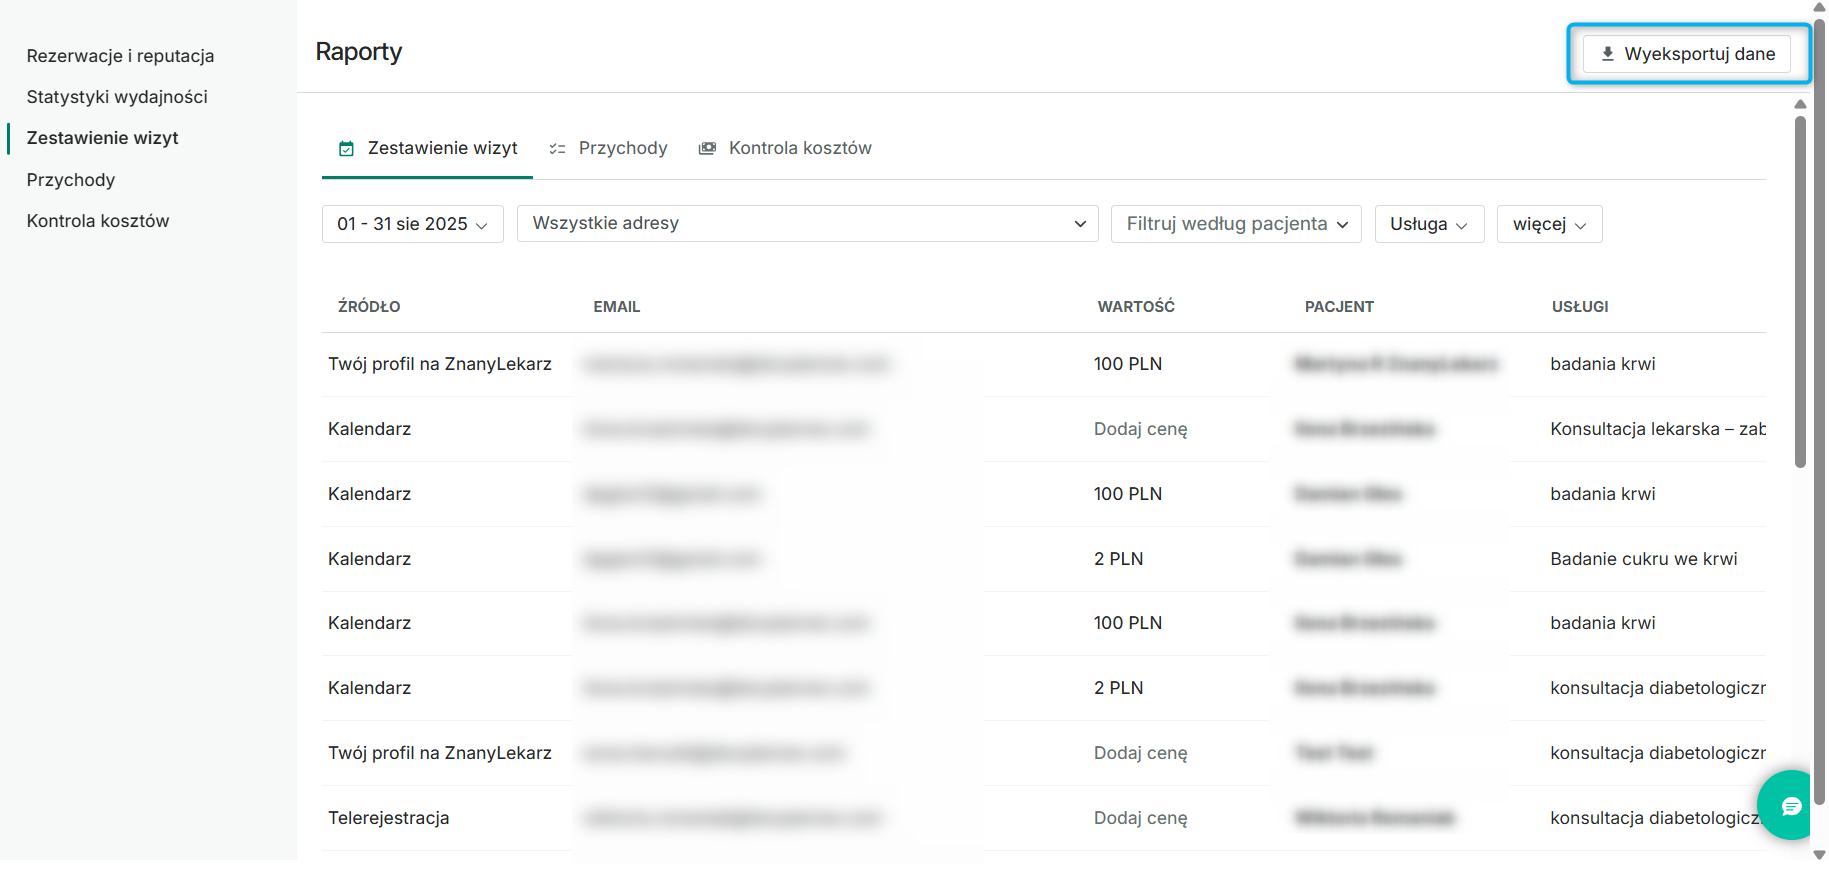The height and width of the screenshot is (870, 1829).
Task: Click Konsultacja lekarska service cell
Action: [1658, 429]
